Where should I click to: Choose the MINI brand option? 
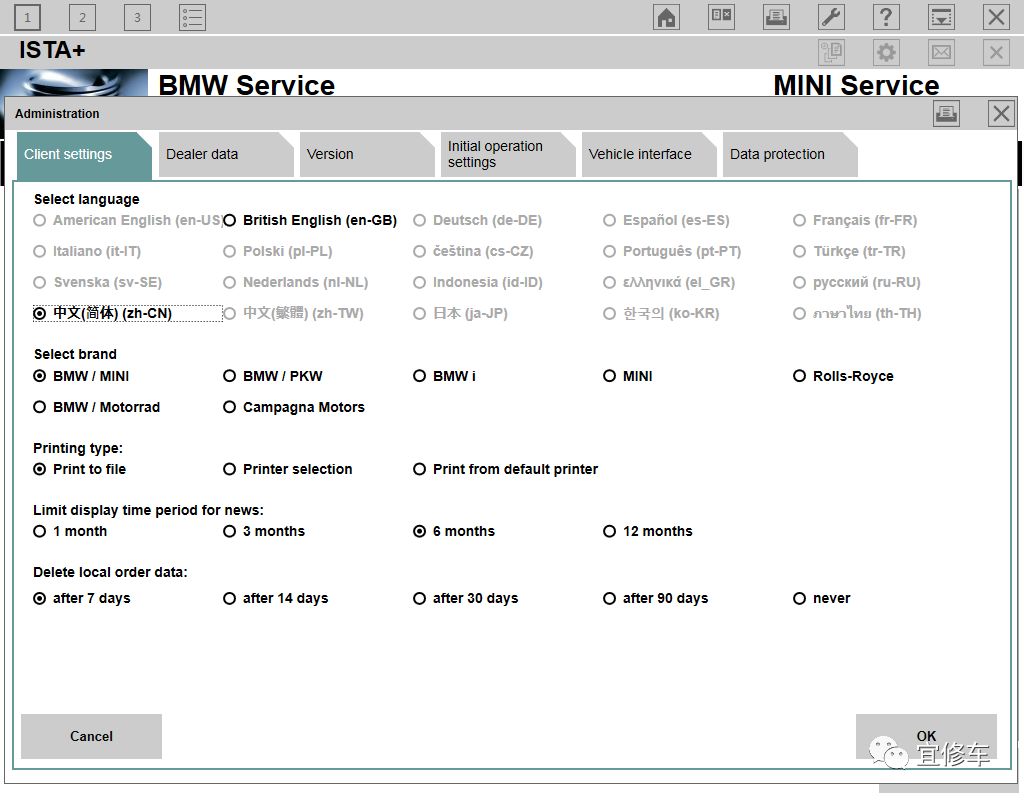(628, 376)
